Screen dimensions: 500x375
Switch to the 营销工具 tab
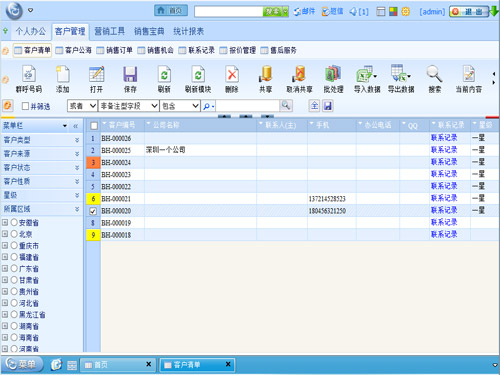point(109,31)
